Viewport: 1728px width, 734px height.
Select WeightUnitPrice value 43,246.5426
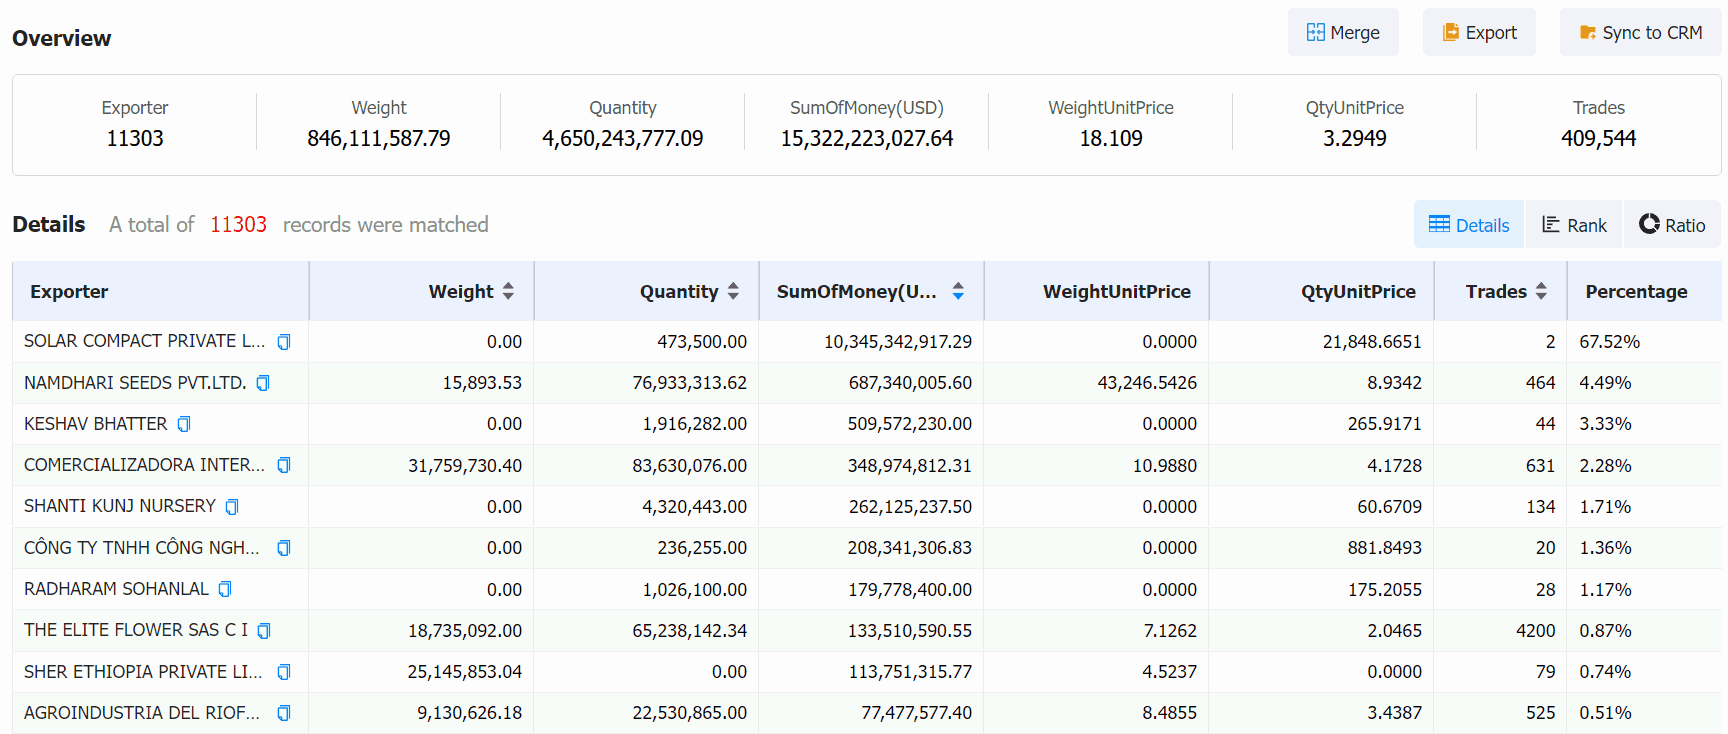tap(1147, 383)
